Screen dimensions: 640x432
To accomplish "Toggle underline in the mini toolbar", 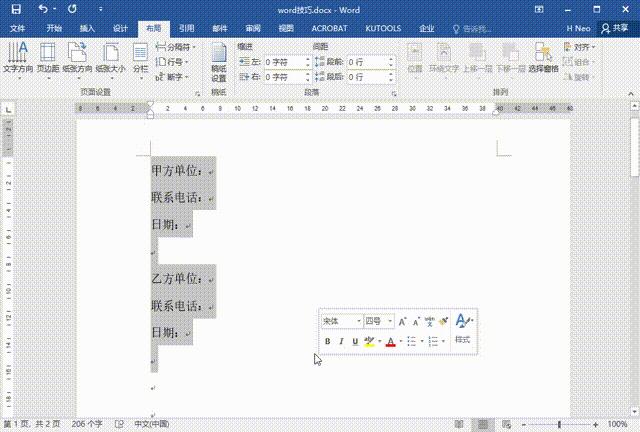I will [x=355, y=341].
